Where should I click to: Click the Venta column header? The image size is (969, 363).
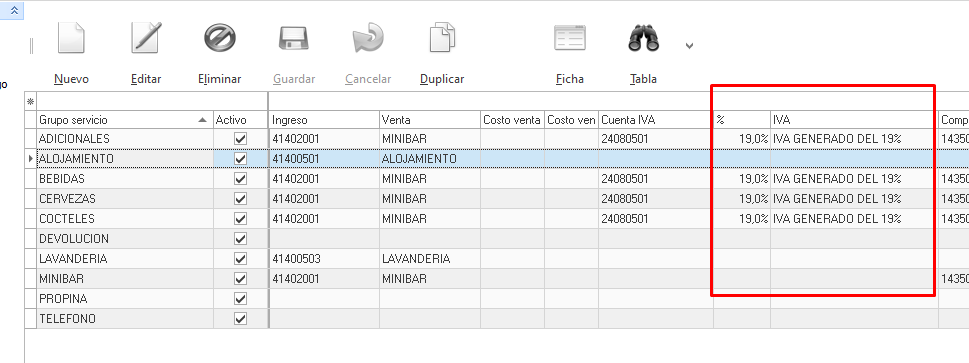coord(429,120)
